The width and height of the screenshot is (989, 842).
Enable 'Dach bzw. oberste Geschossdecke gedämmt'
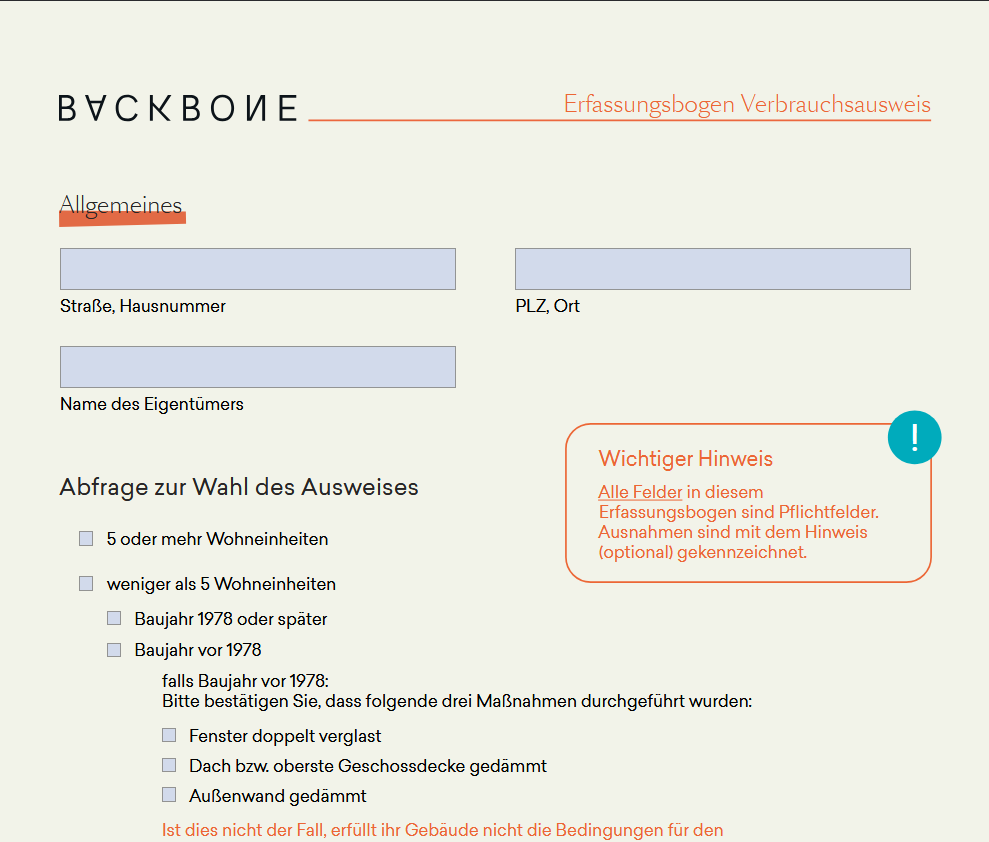168,765
